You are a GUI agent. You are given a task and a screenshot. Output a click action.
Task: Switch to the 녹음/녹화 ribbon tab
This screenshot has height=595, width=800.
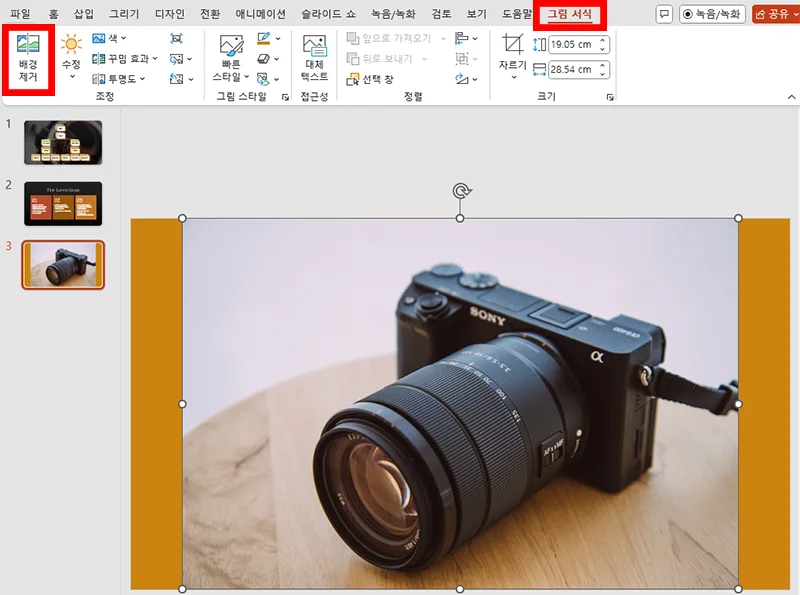[x=393, y=14]
